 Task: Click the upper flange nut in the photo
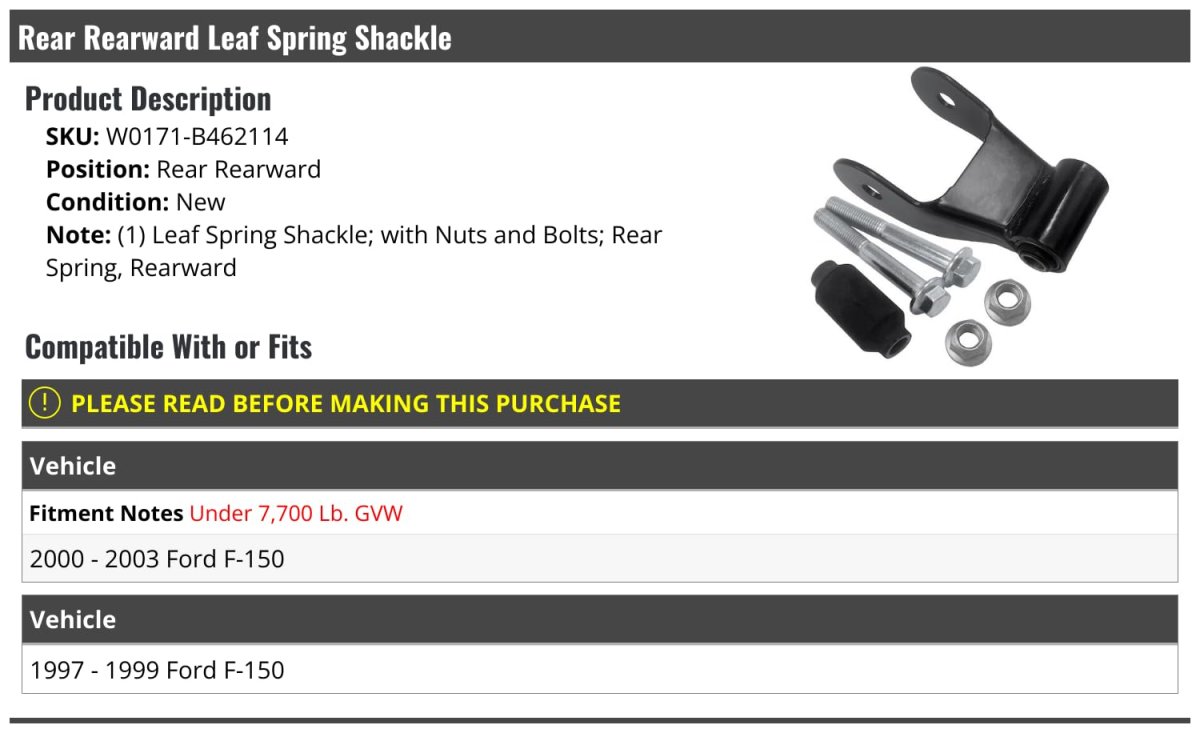[x=1005, y=301]
